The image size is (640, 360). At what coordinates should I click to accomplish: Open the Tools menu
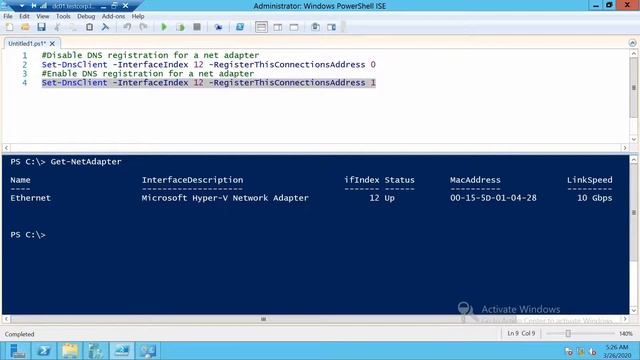(x=63, y=16)
